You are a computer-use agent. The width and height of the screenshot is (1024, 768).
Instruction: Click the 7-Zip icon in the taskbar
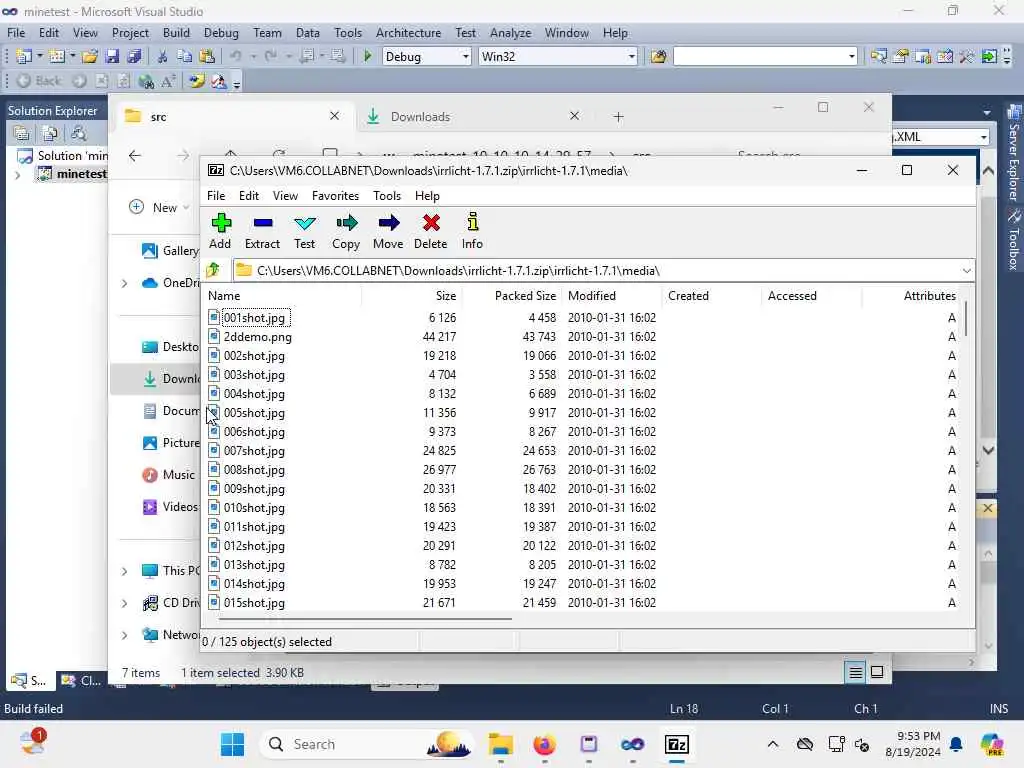677,744
